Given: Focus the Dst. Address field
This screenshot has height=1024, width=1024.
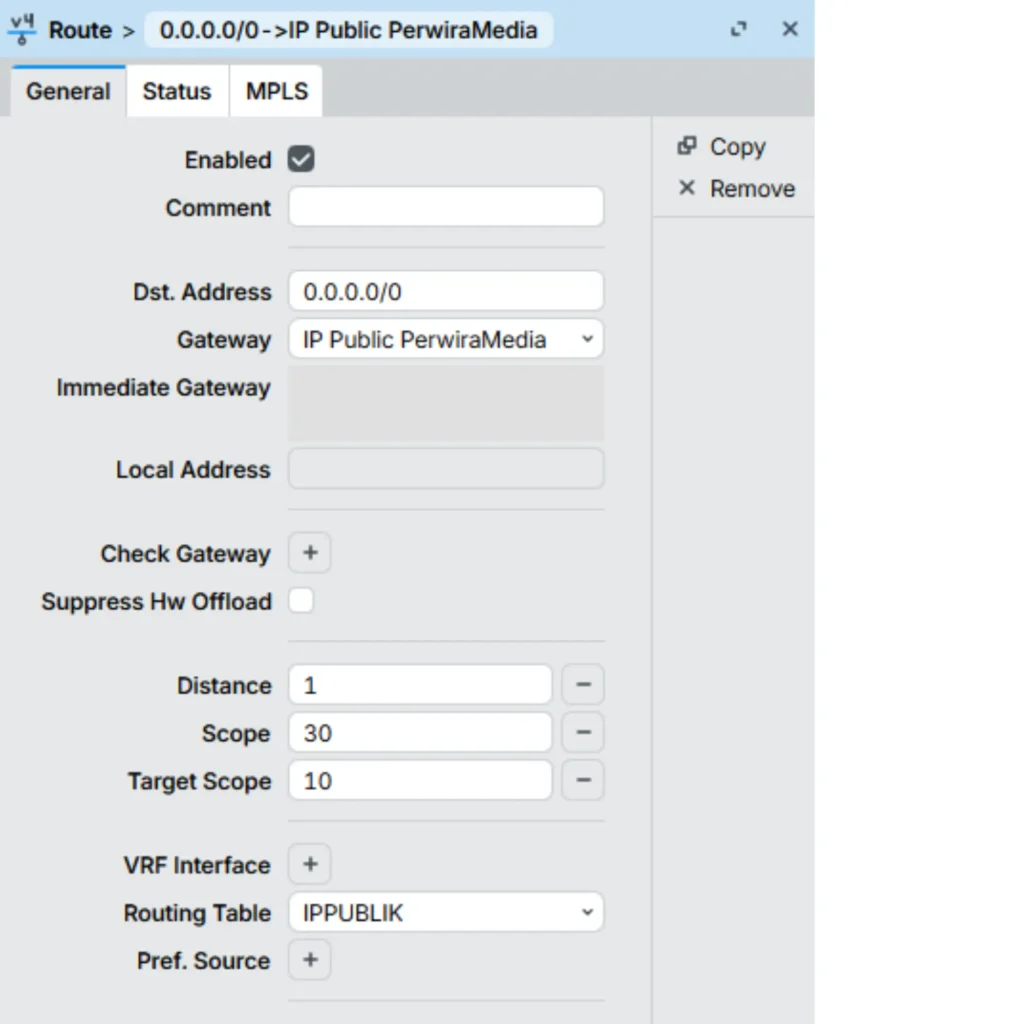Looking at the screenshot, I should (446, 292).
